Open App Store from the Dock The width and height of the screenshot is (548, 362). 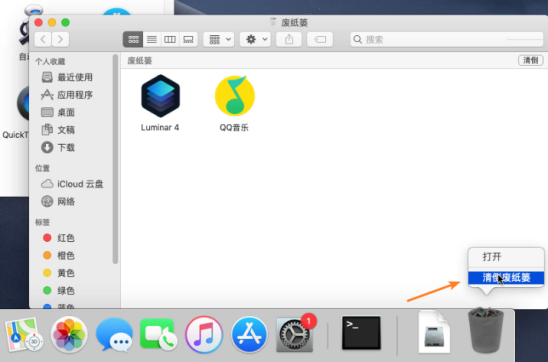click(x=249, y=334)
